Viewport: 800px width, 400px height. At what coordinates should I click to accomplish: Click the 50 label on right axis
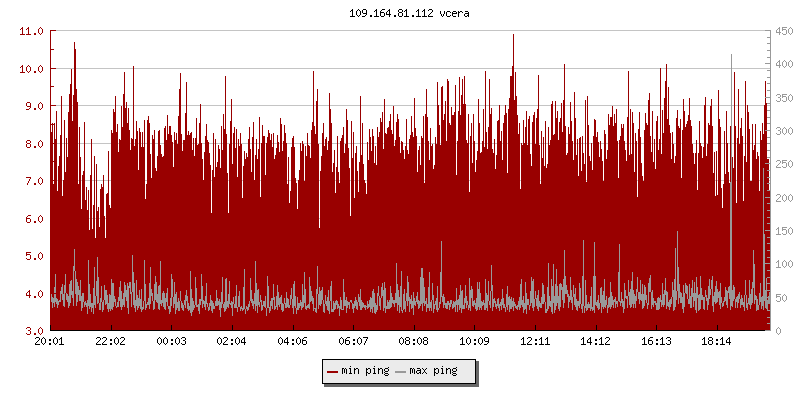point(780,298)
